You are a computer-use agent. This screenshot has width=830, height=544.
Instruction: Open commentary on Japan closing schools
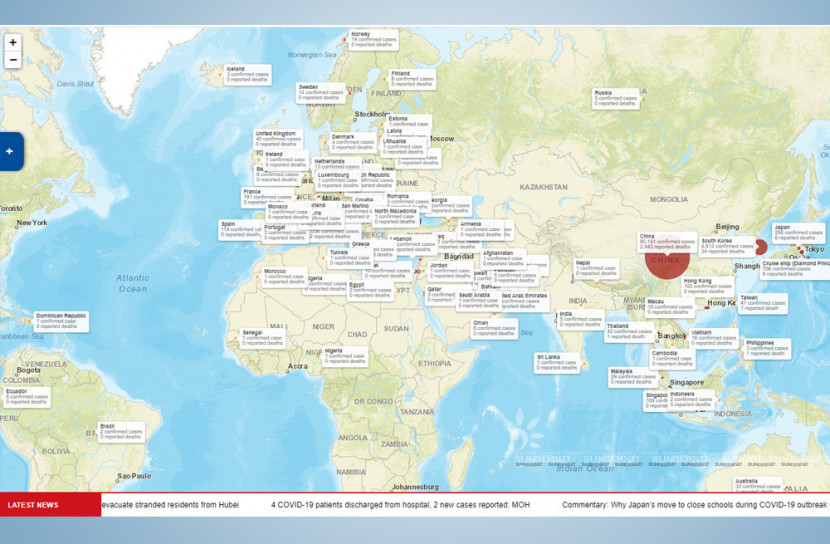[695, 505]
